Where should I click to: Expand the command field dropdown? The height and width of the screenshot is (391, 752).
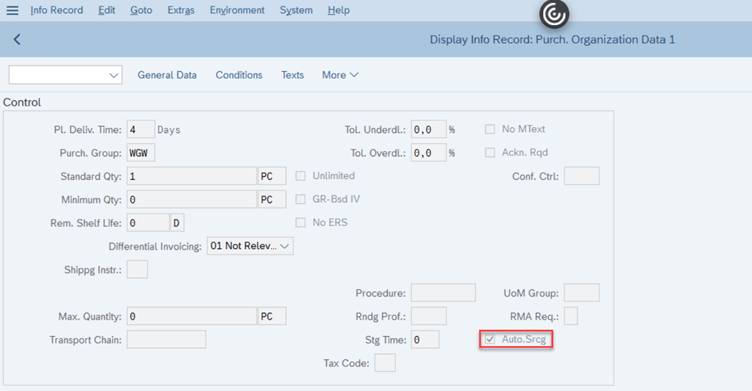(114, 75)
